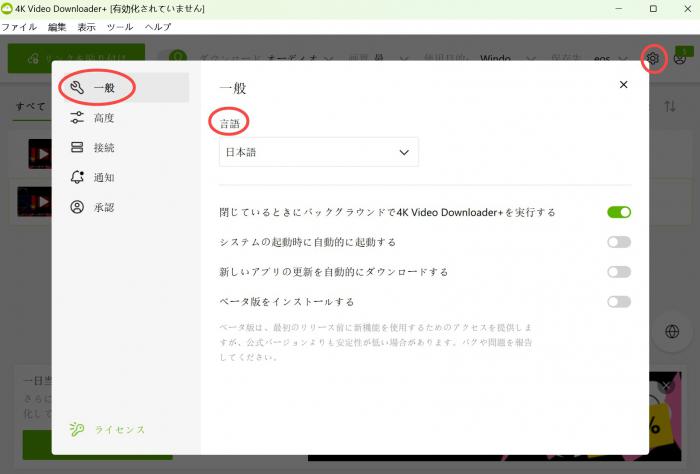Screen dimensions: 700x474
Task: Enable installing beta versions toggle
Action: coord(619,302)
